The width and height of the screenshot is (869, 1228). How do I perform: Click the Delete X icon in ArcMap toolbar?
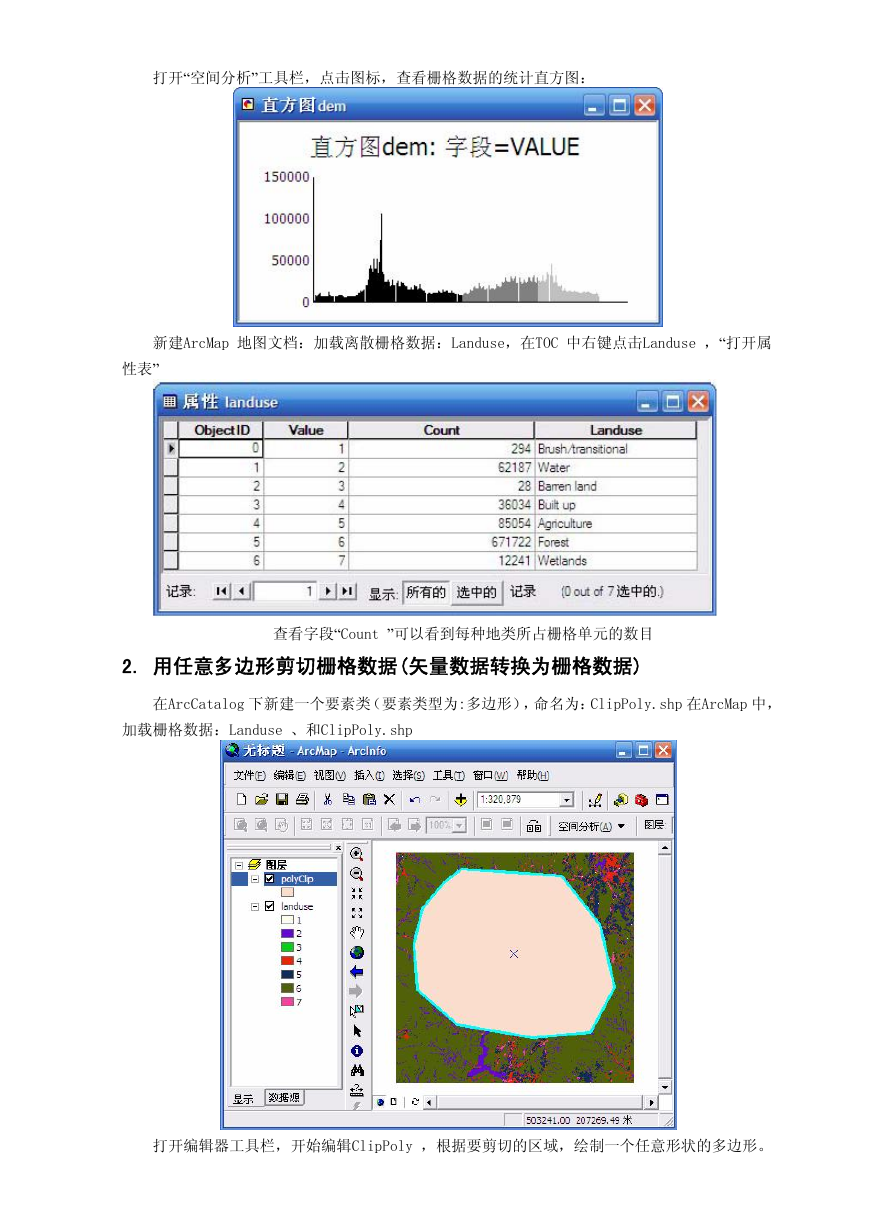click(x=389, y=800)
